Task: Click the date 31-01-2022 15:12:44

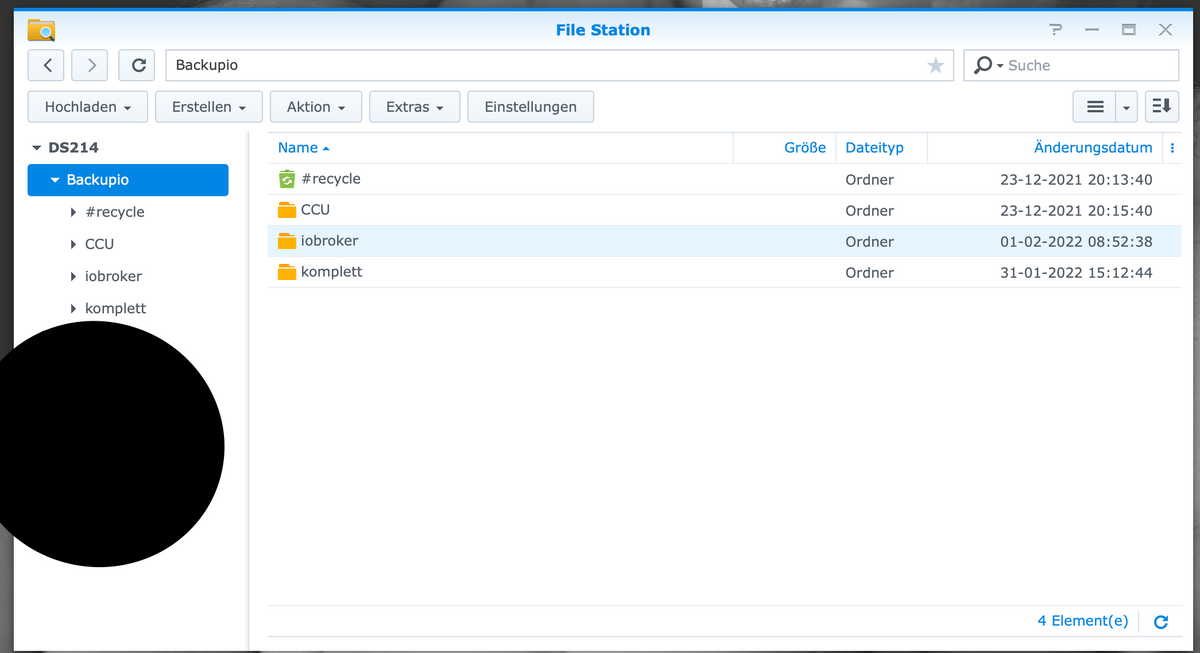Action: (x=1076, y=273)
